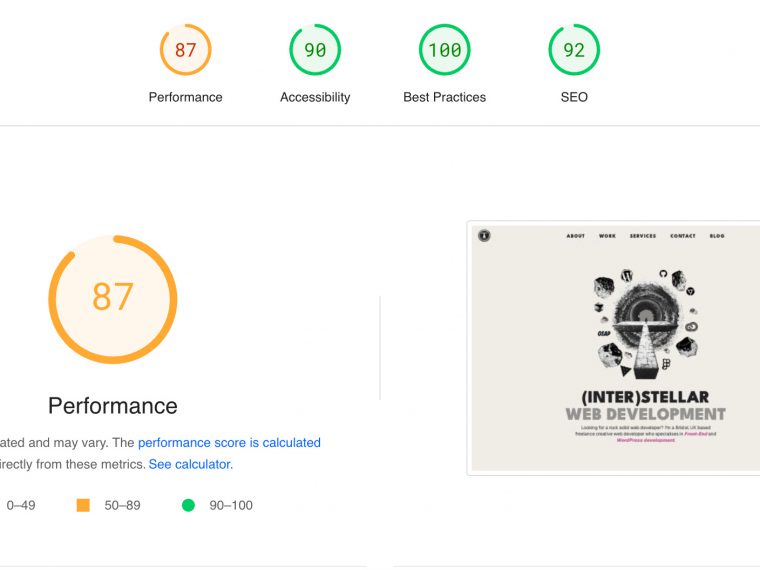760x570 pixels.
Task: Click the Best Practices gauge showing 100
Action: (x=444, y=50)
